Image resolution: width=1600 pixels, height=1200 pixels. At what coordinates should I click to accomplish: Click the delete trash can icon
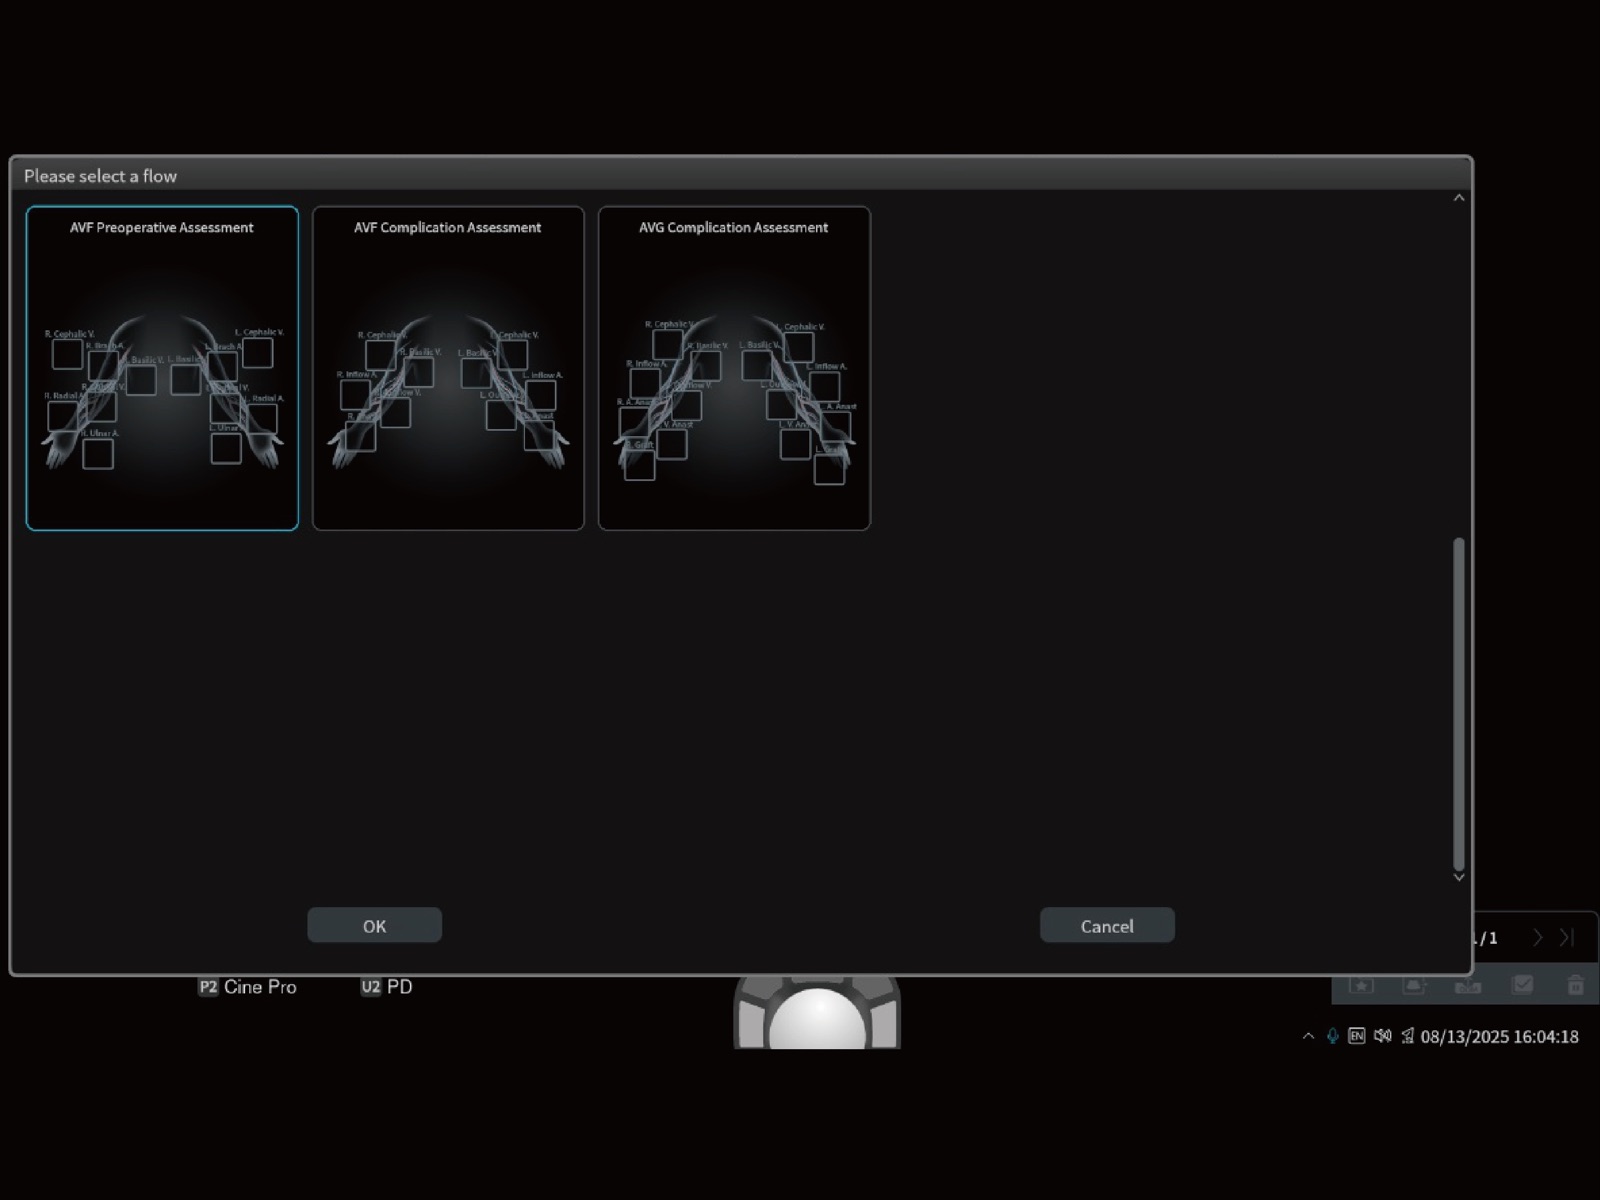(1575, 986)
